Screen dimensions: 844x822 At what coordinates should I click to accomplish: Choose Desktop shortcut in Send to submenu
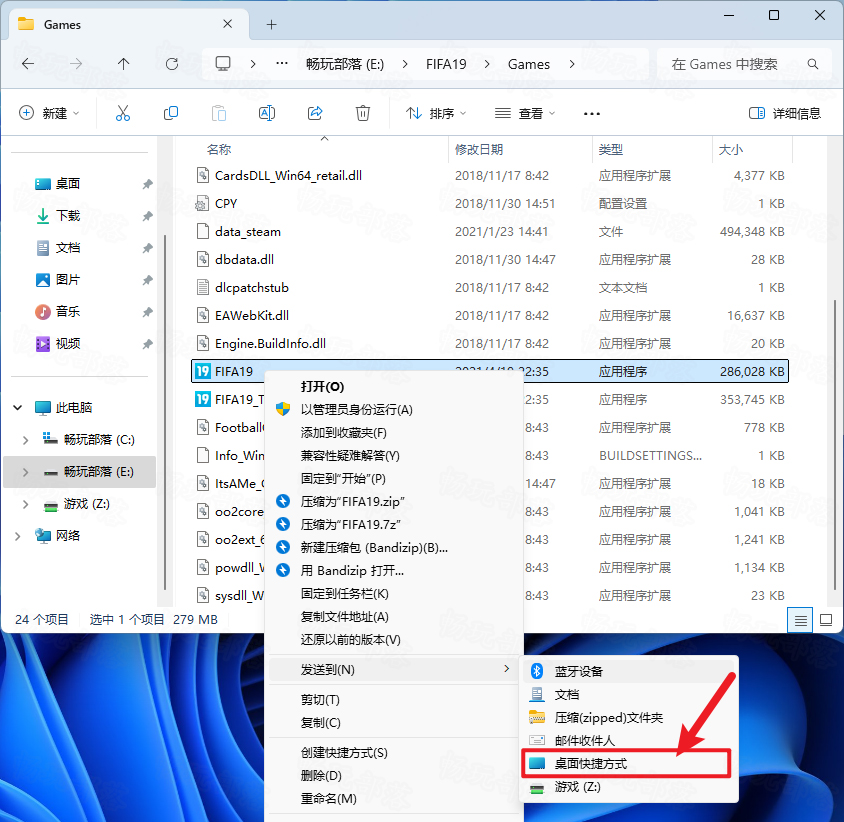(626, 763)
